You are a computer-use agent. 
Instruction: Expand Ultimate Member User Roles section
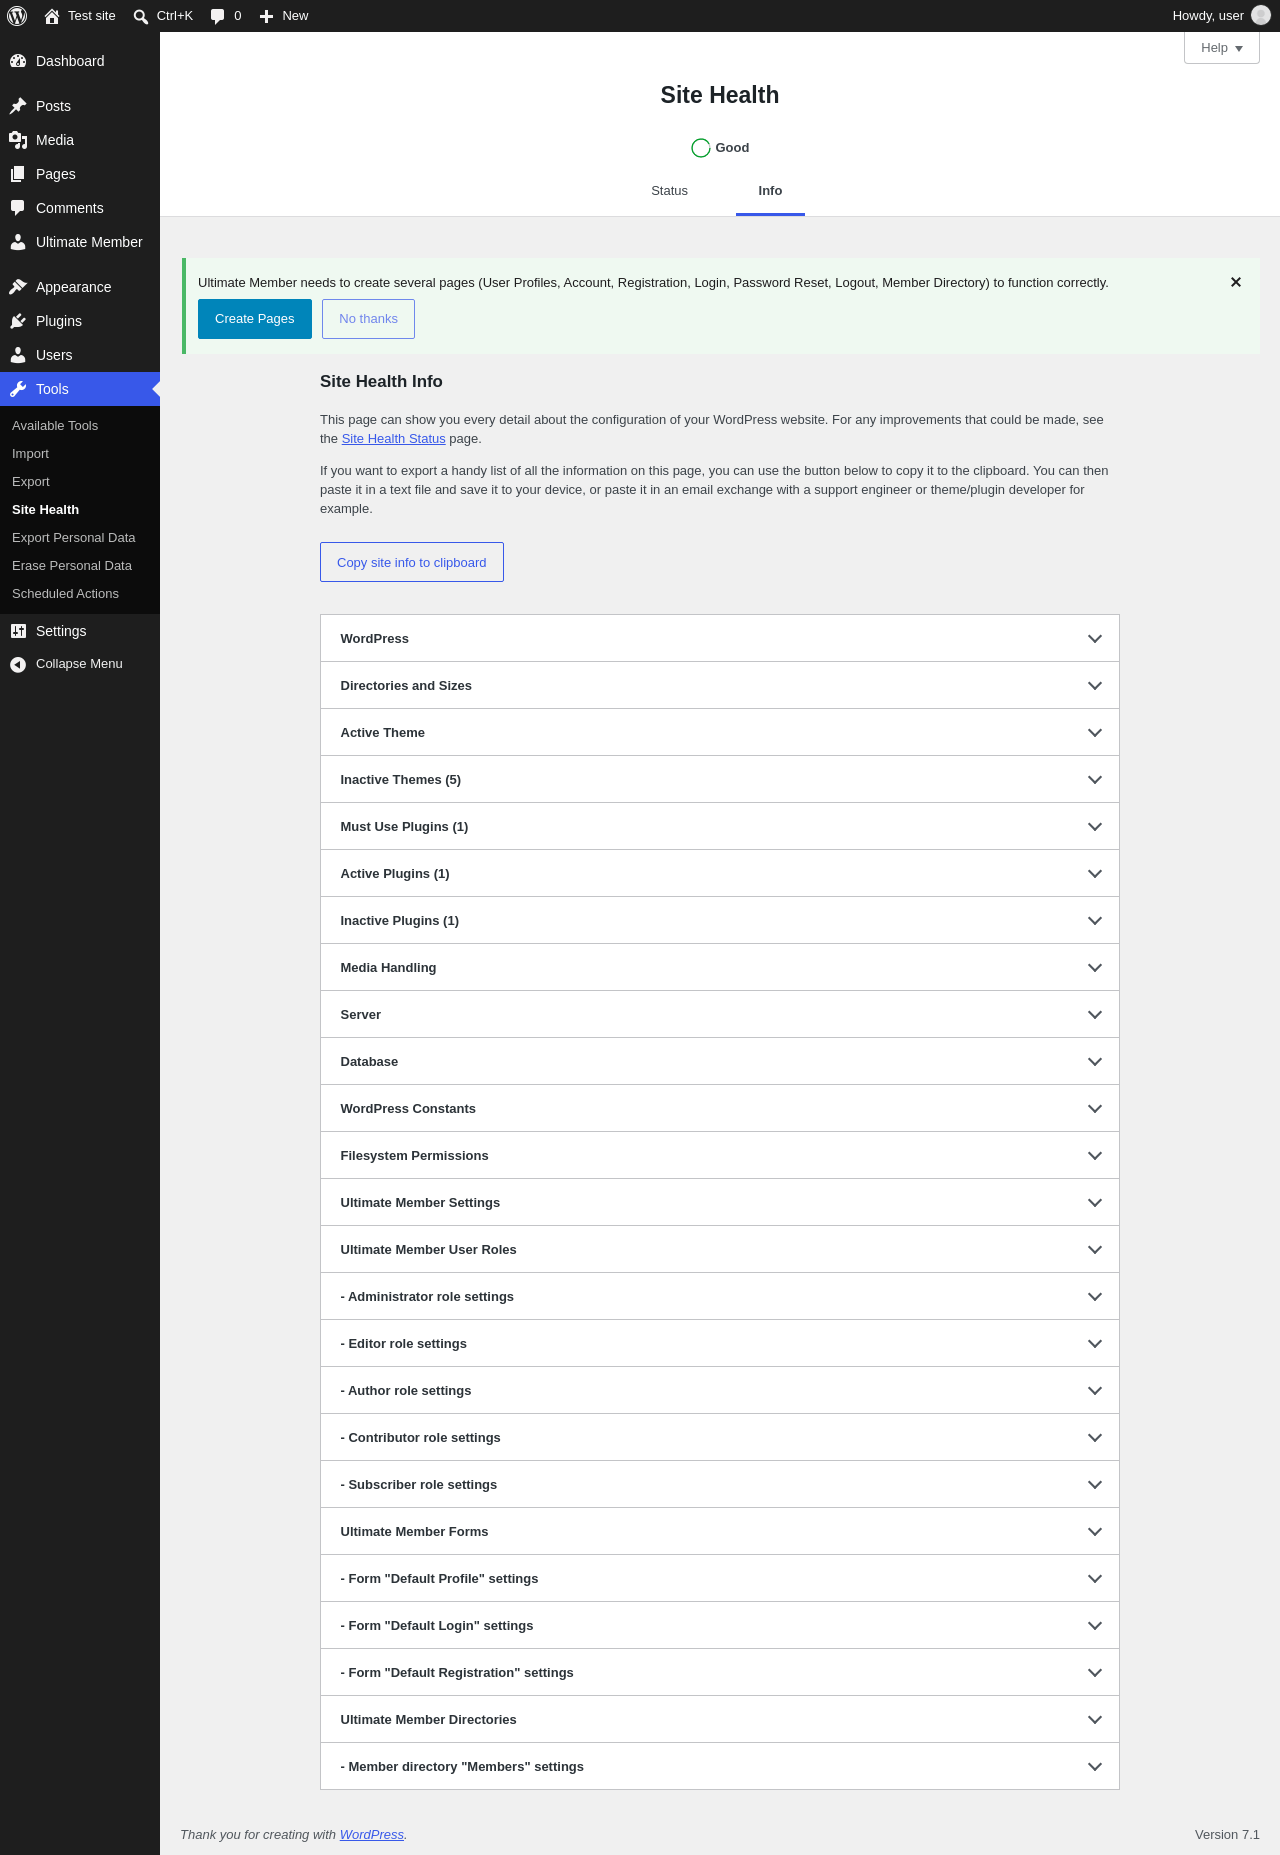tap(720, 1249)
